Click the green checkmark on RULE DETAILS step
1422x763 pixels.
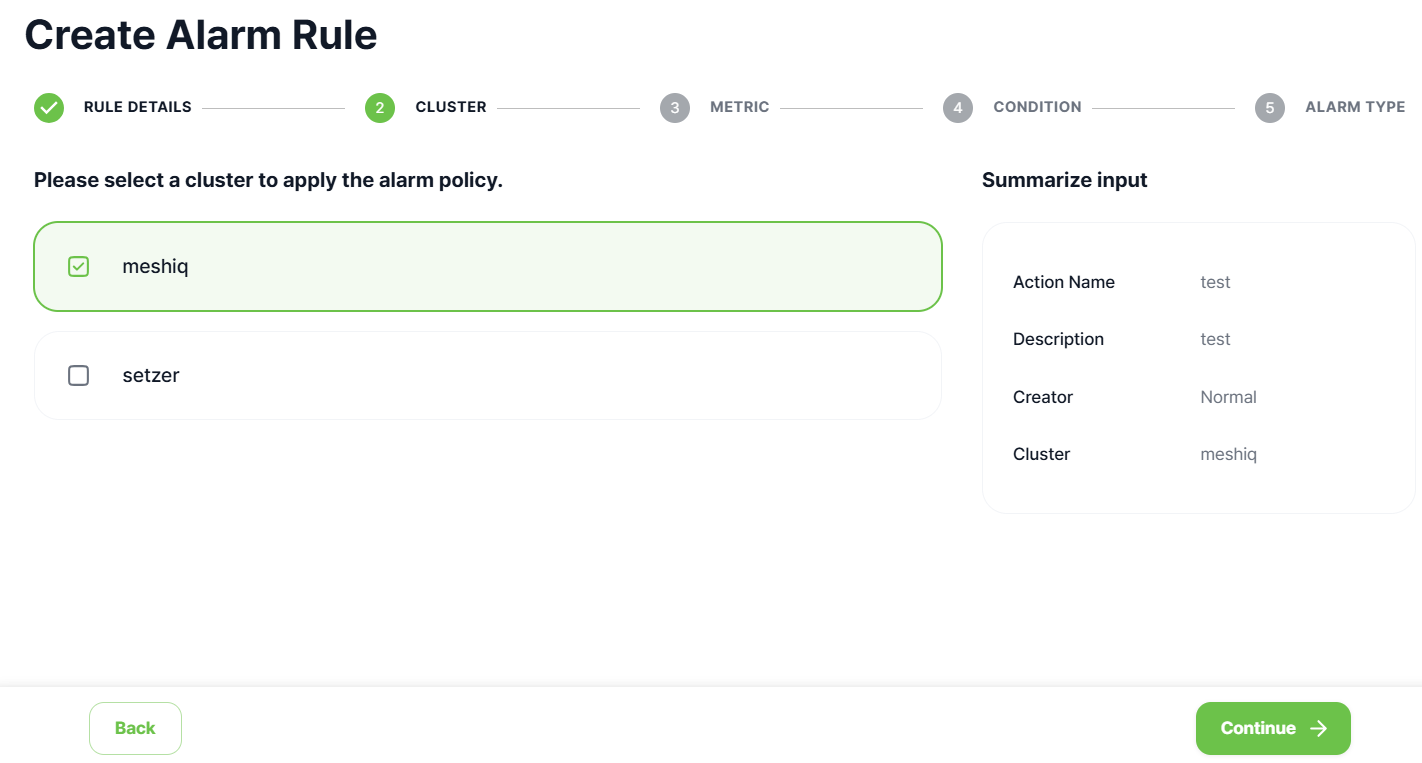coord(48,107)
